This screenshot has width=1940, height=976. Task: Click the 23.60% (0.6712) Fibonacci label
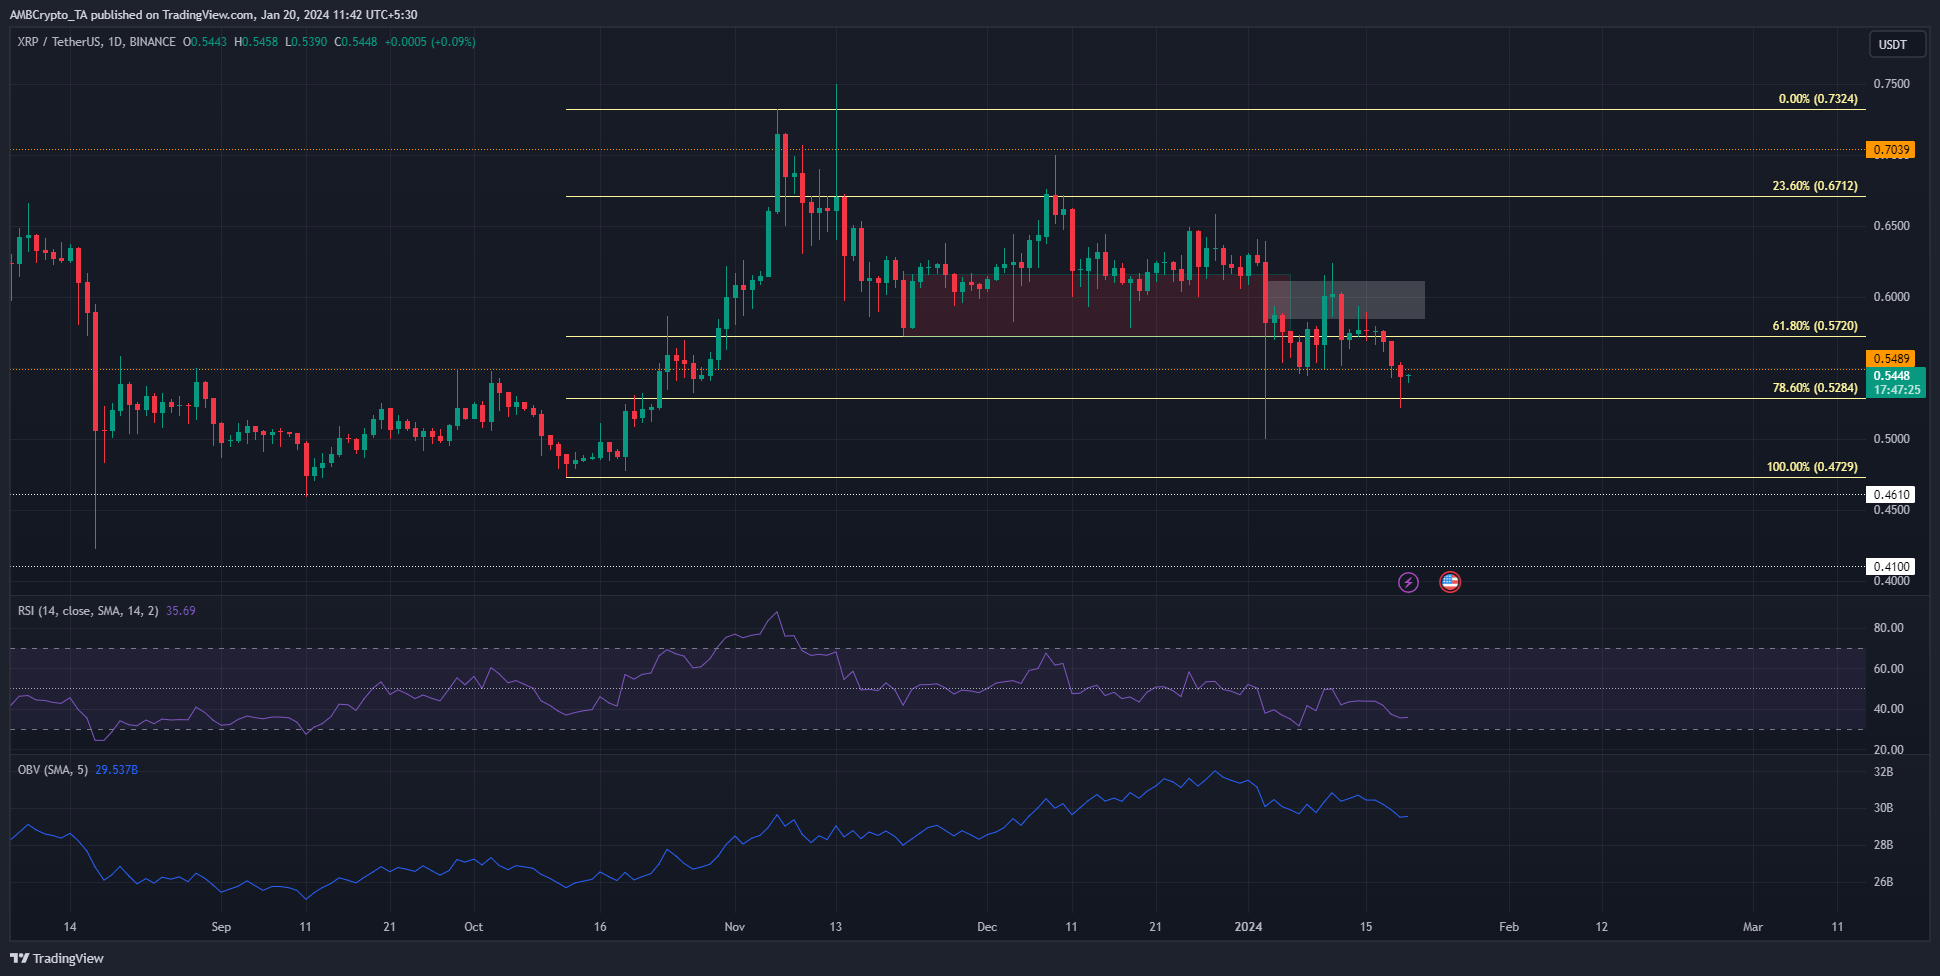click(1815, 186)
